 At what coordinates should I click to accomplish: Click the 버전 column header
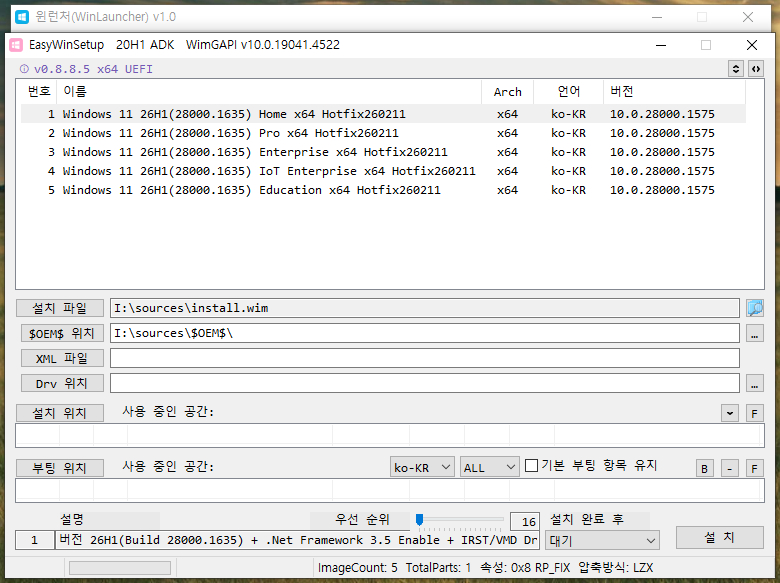(675, 92)
